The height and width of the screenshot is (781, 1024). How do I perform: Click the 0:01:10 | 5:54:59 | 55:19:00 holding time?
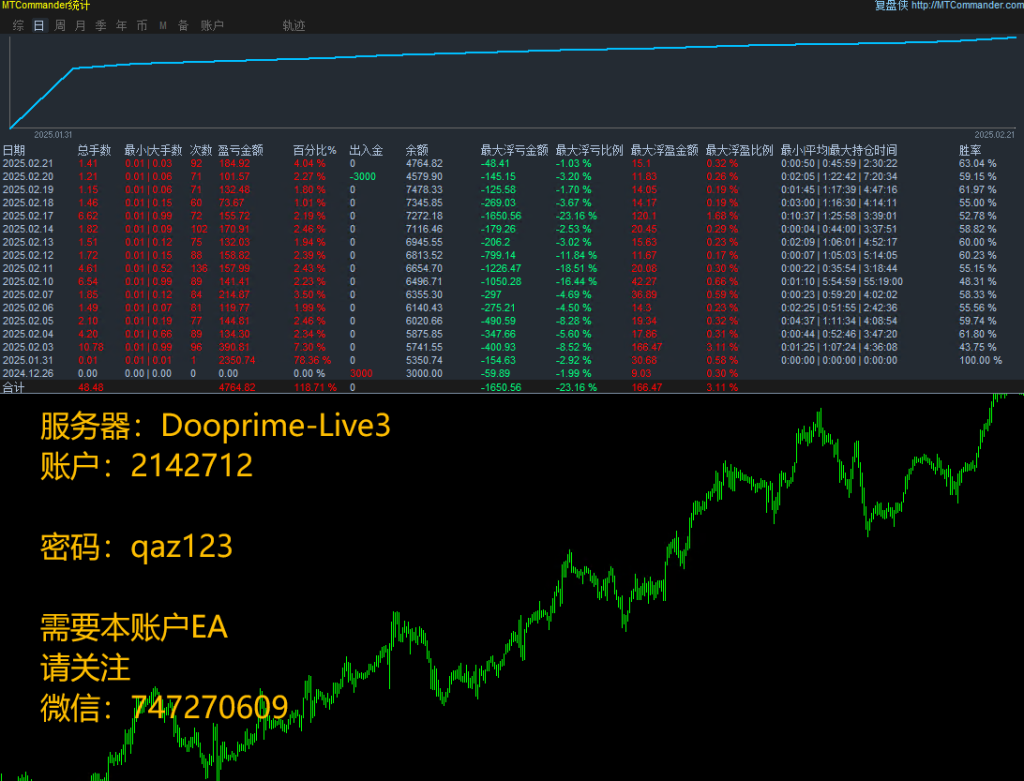tap(842, 281)
